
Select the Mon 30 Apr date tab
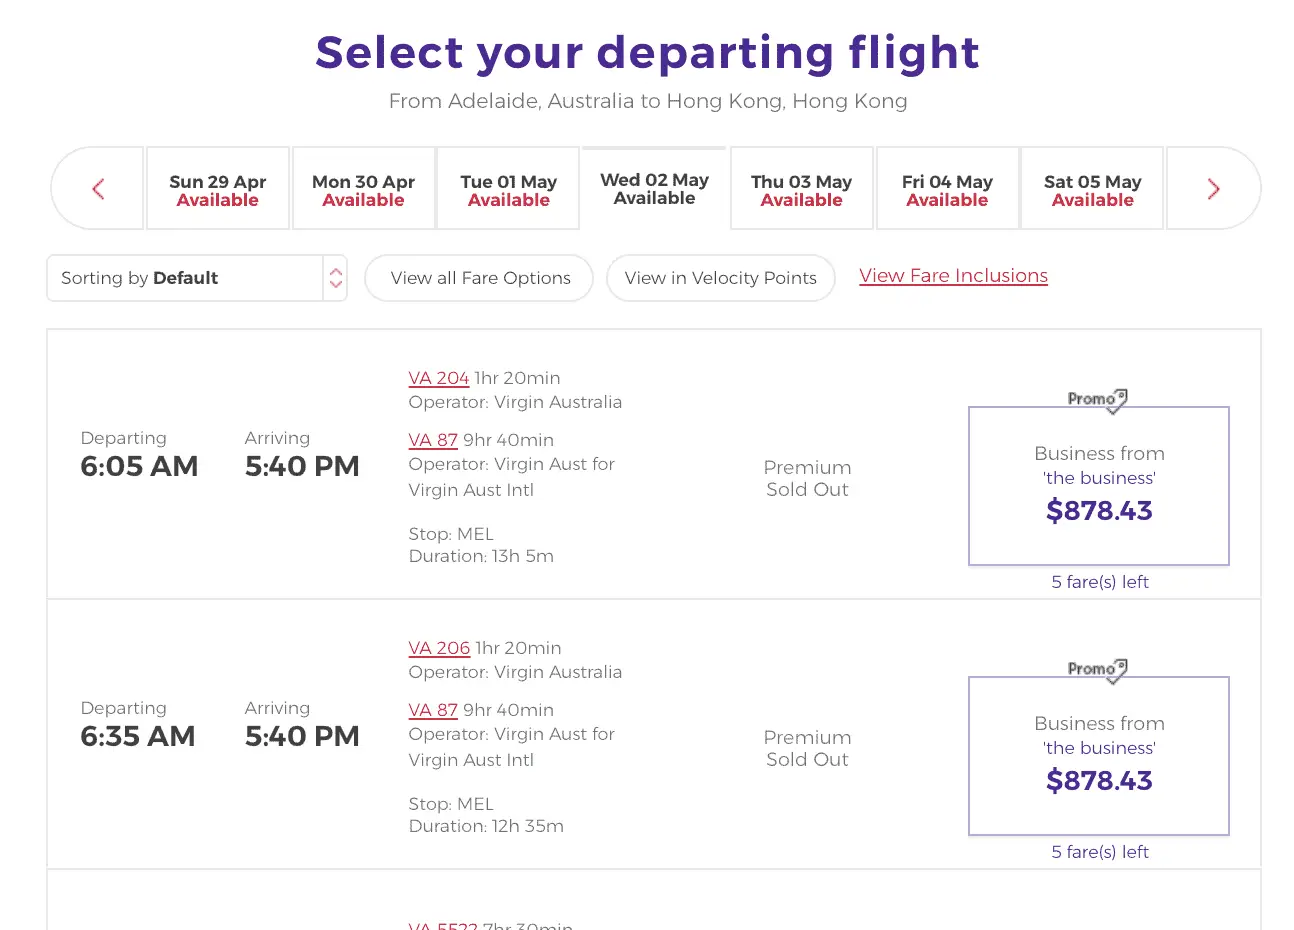tap(363, 189)
